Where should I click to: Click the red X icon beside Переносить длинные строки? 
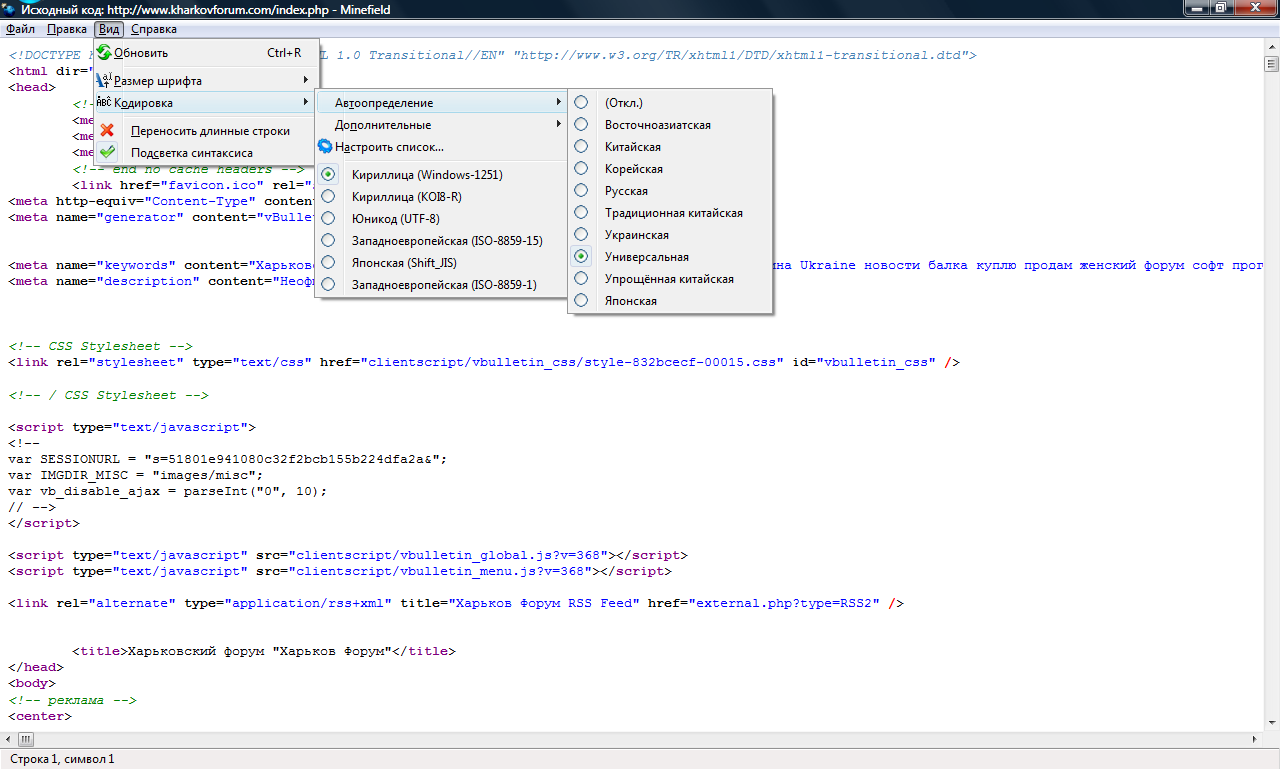(x=108, y=130)
